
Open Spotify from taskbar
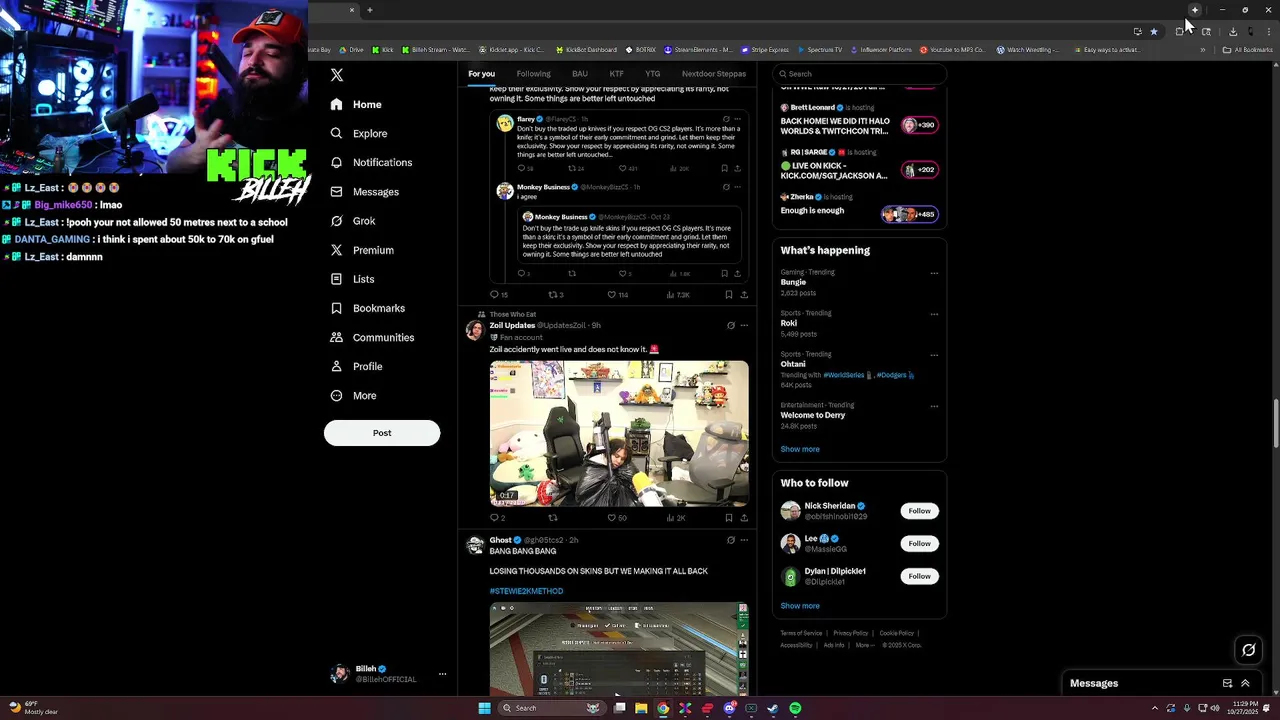tap(795, 708)
